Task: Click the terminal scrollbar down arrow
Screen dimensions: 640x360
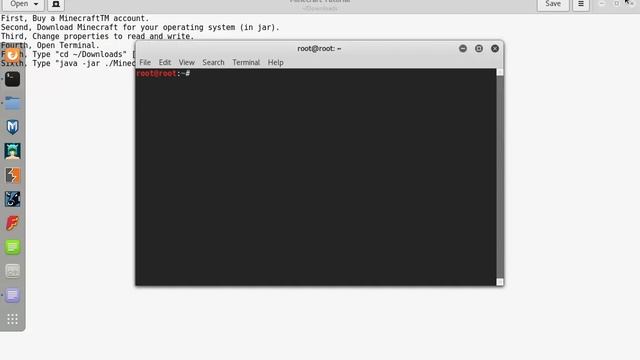Action: [500, 282]
